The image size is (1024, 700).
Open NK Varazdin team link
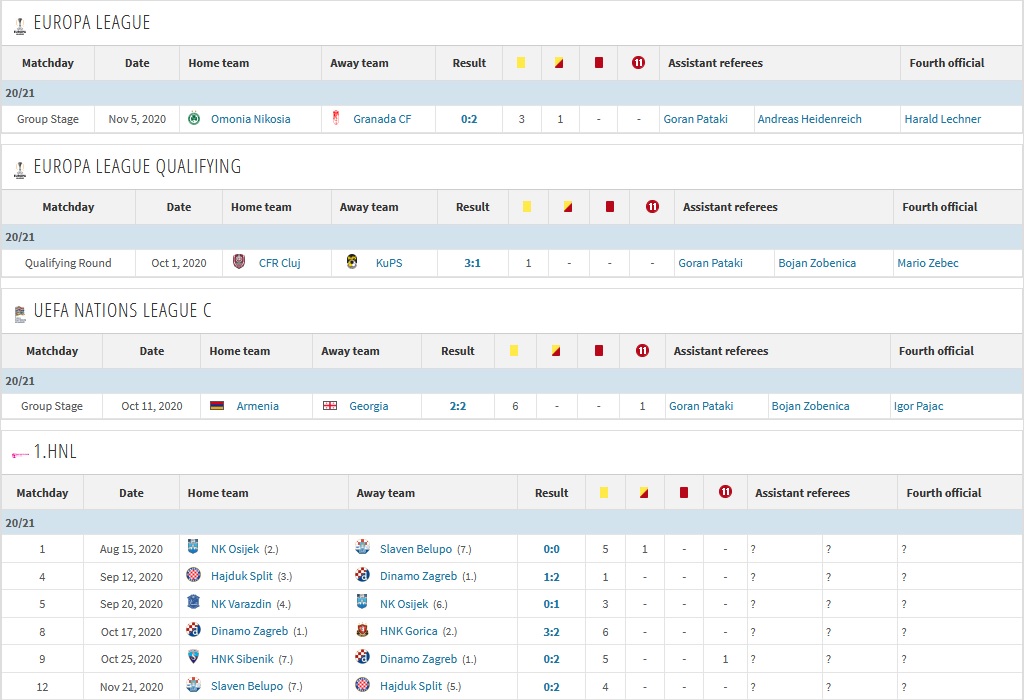(240, 604)
